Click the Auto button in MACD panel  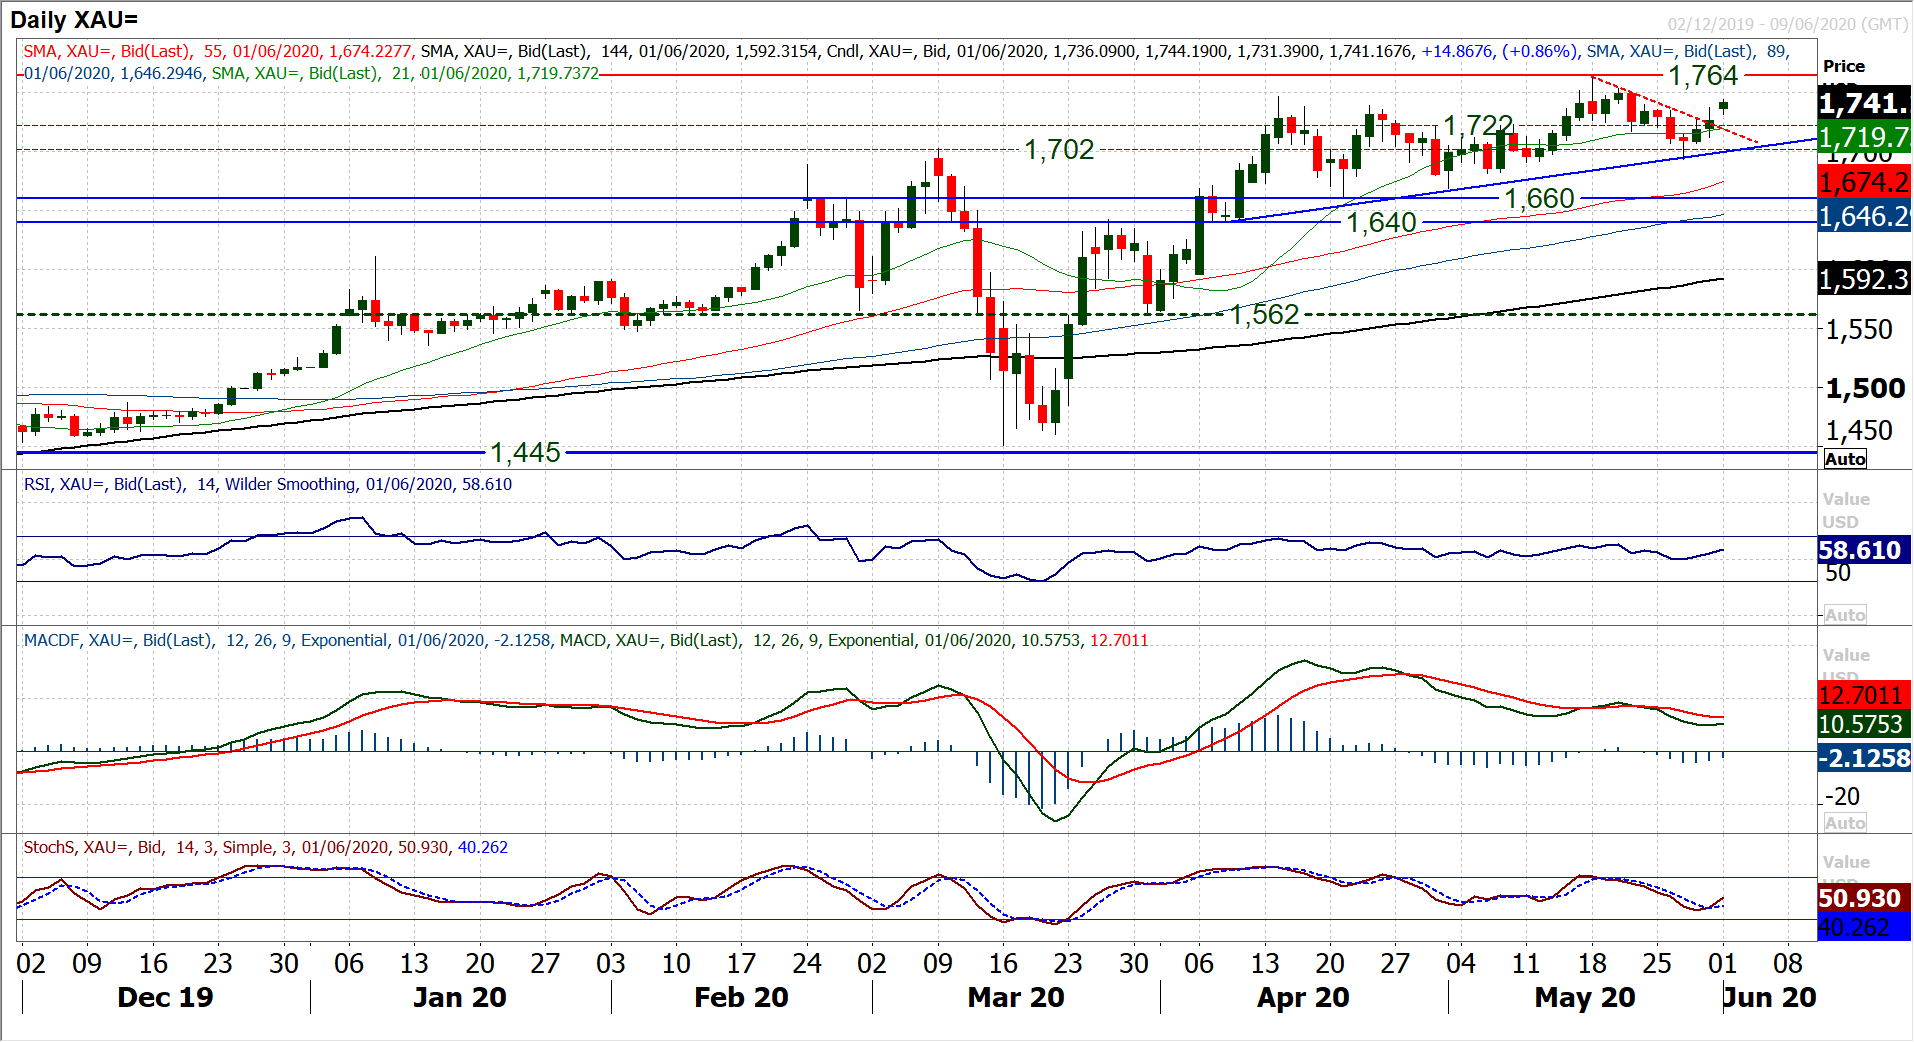click(x=1845, y=823)
